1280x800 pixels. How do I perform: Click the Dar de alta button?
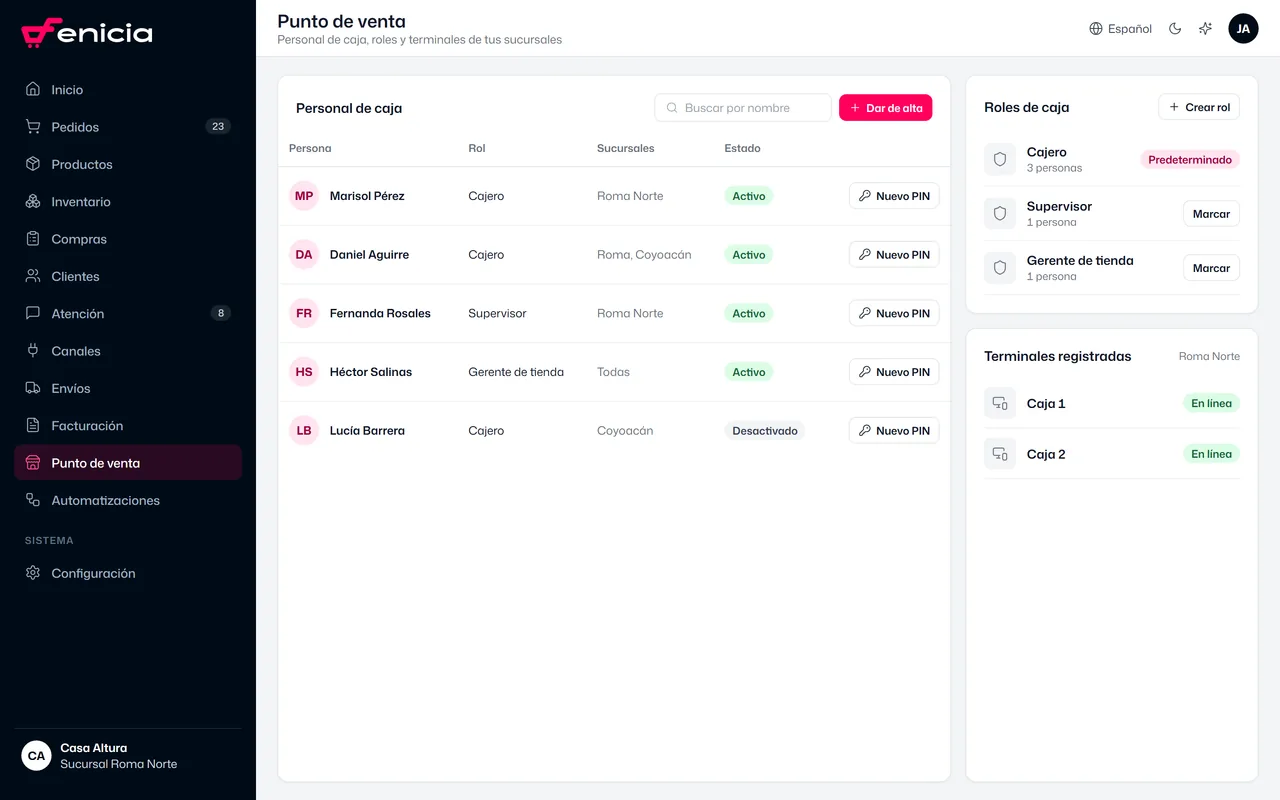click(x=886, y=108)
